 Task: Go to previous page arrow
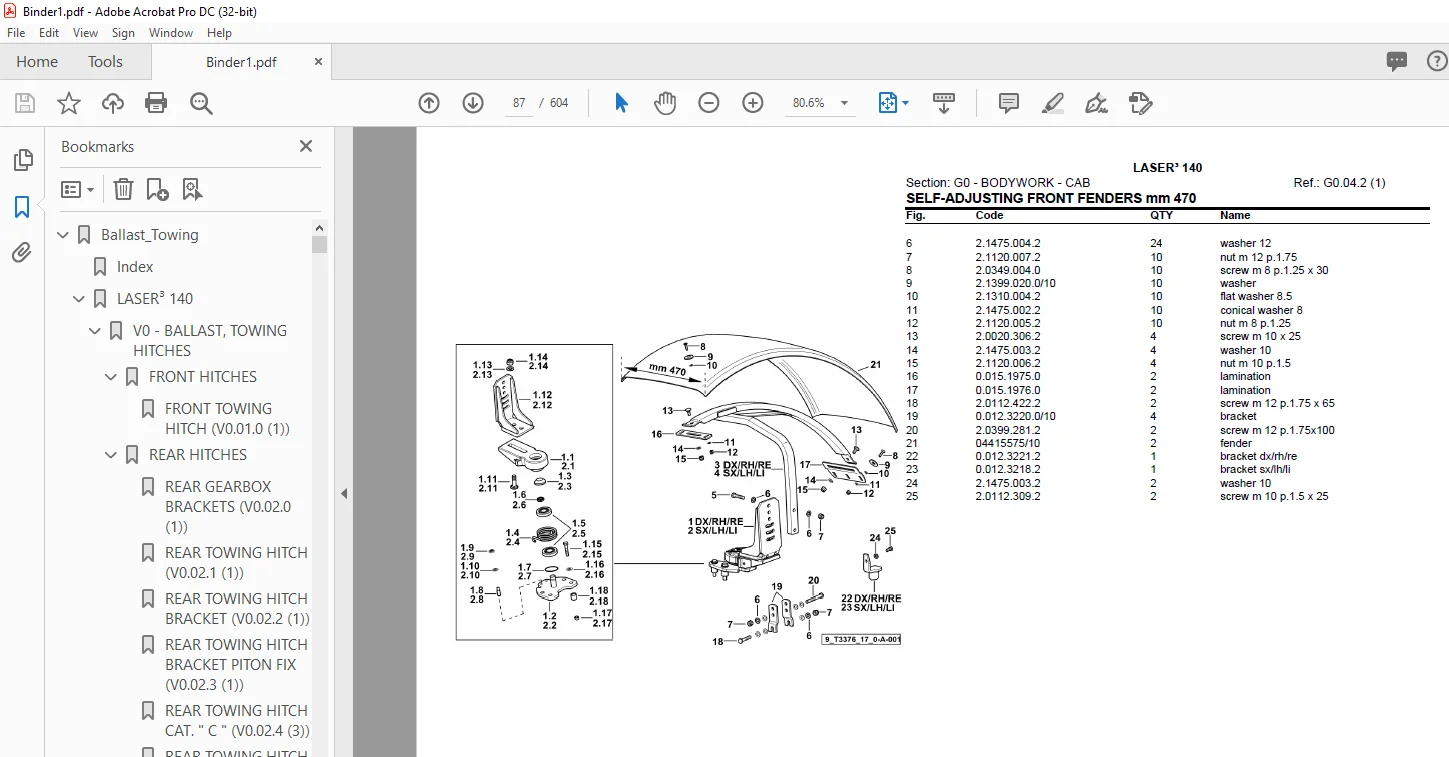point(429,103)
